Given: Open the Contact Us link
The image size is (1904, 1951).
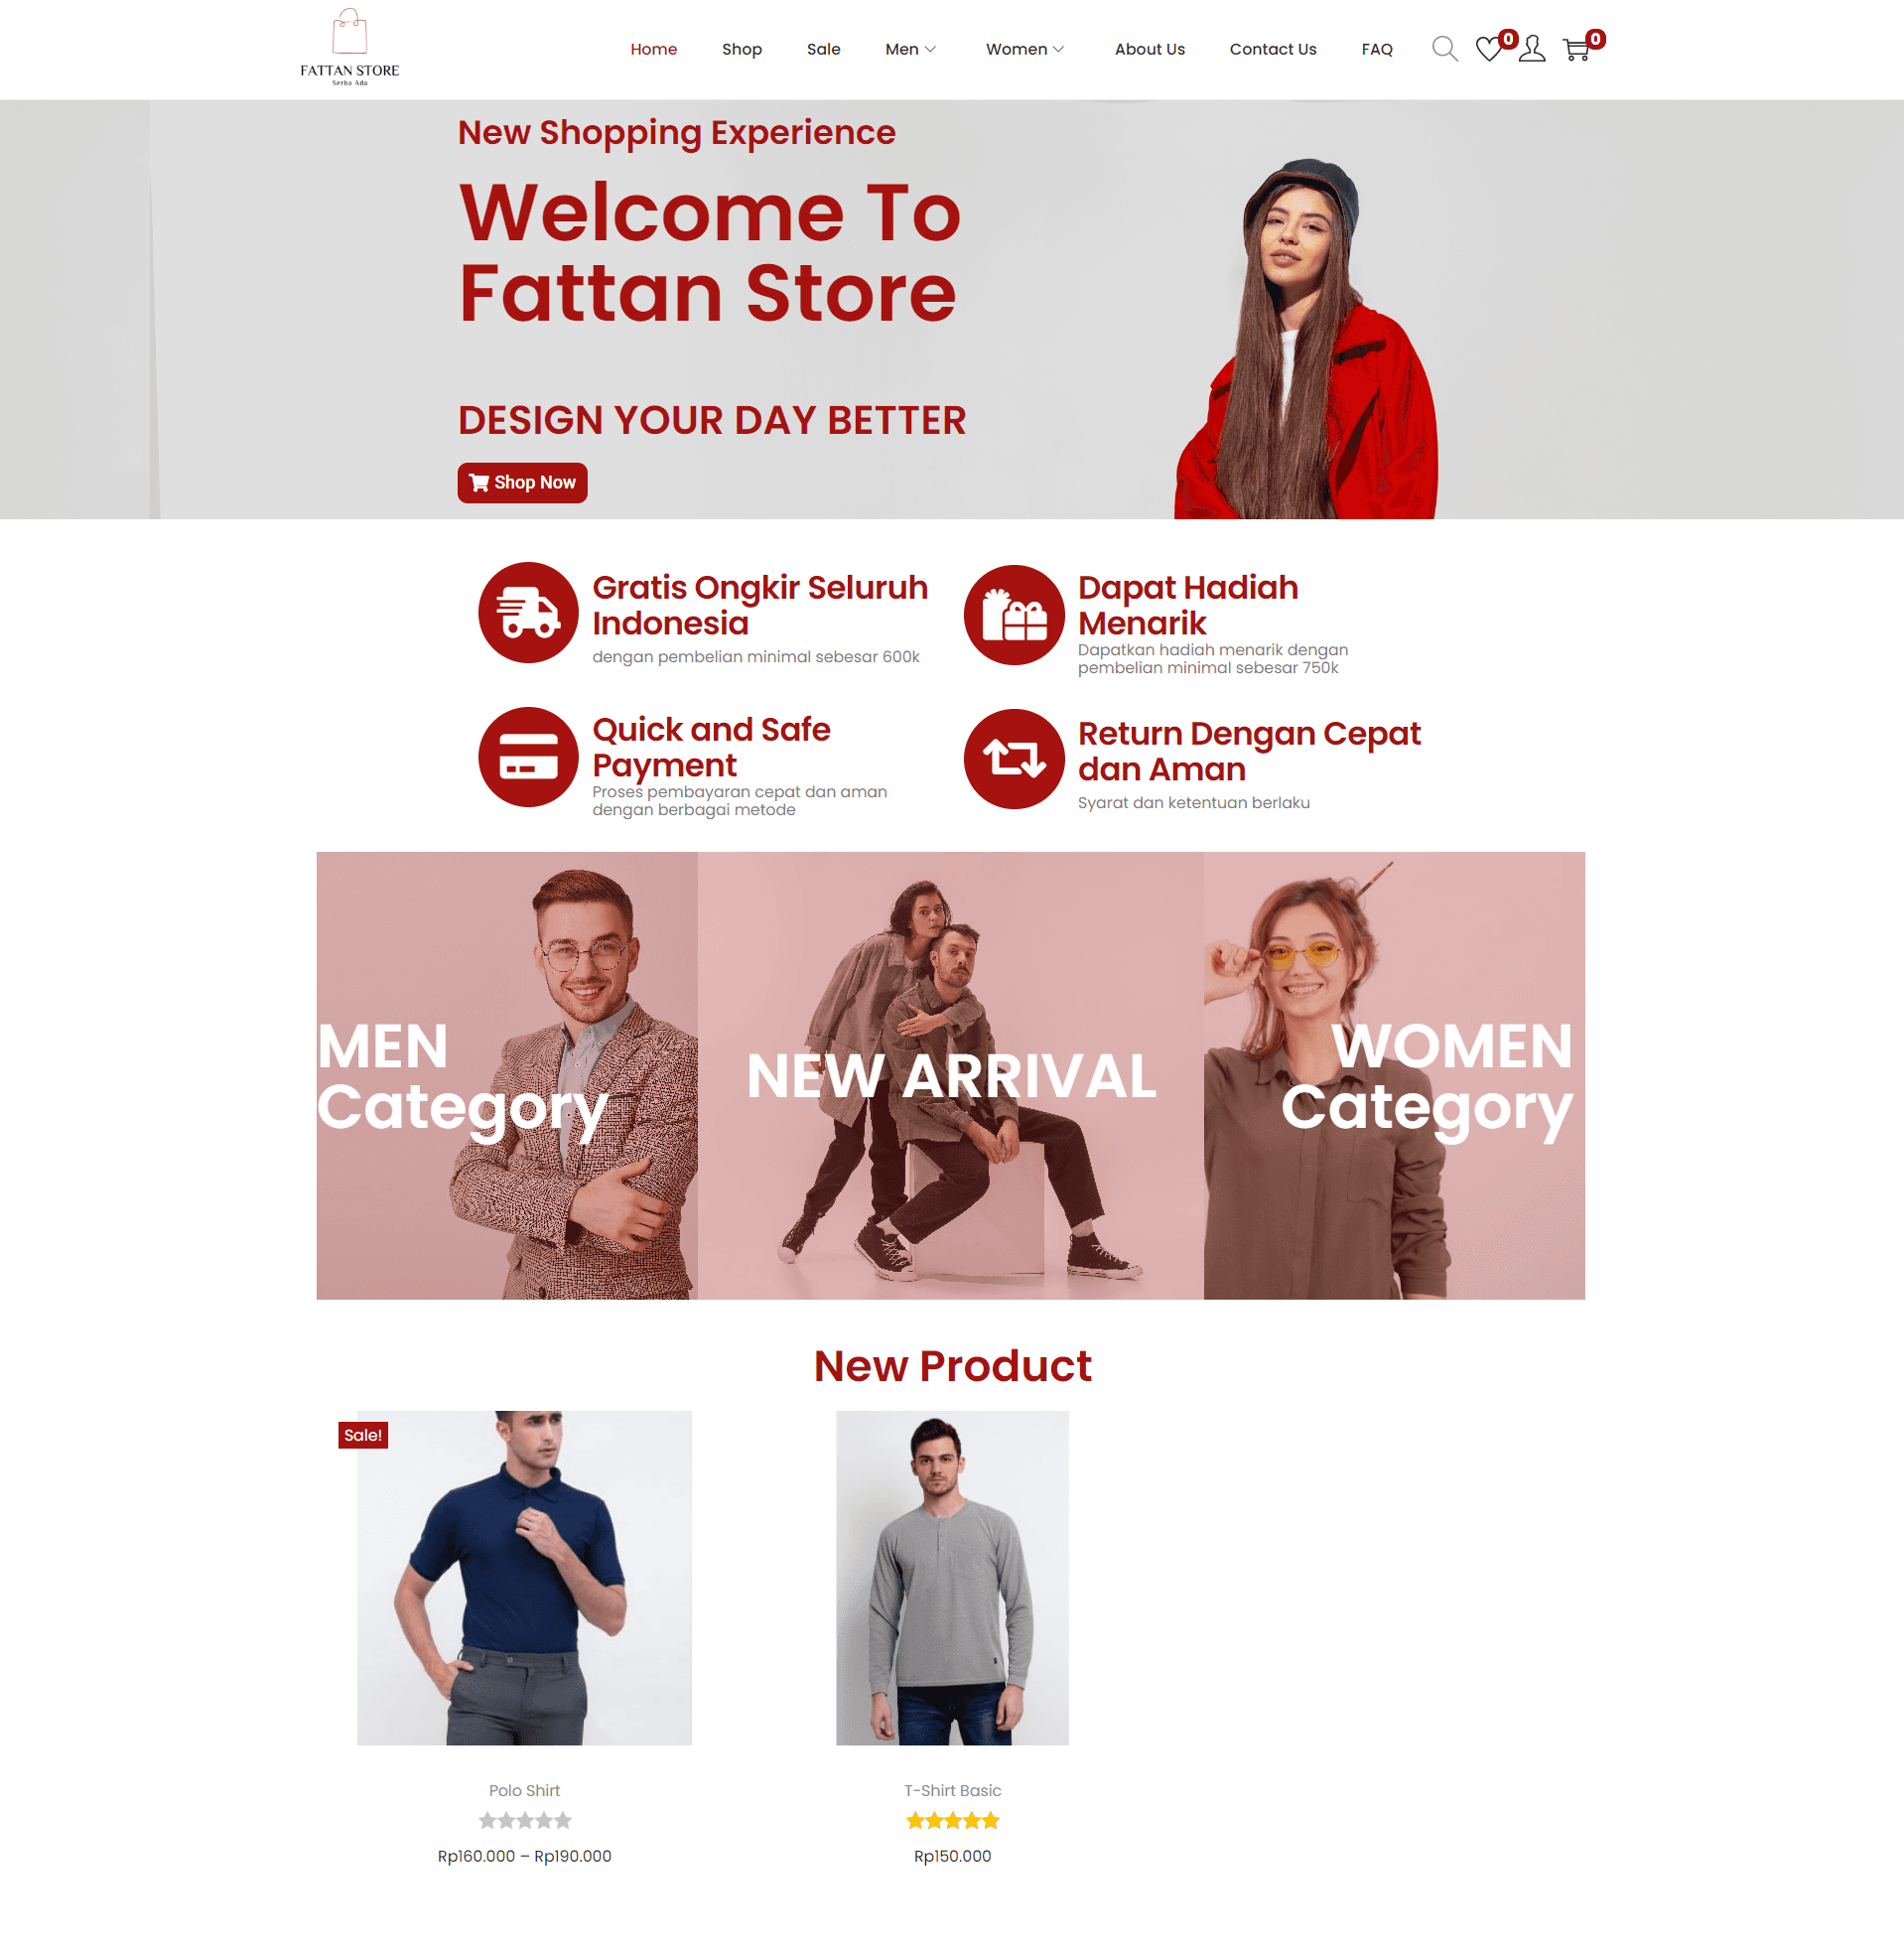Looking at the screenshot, I should tap(1273, 49).
